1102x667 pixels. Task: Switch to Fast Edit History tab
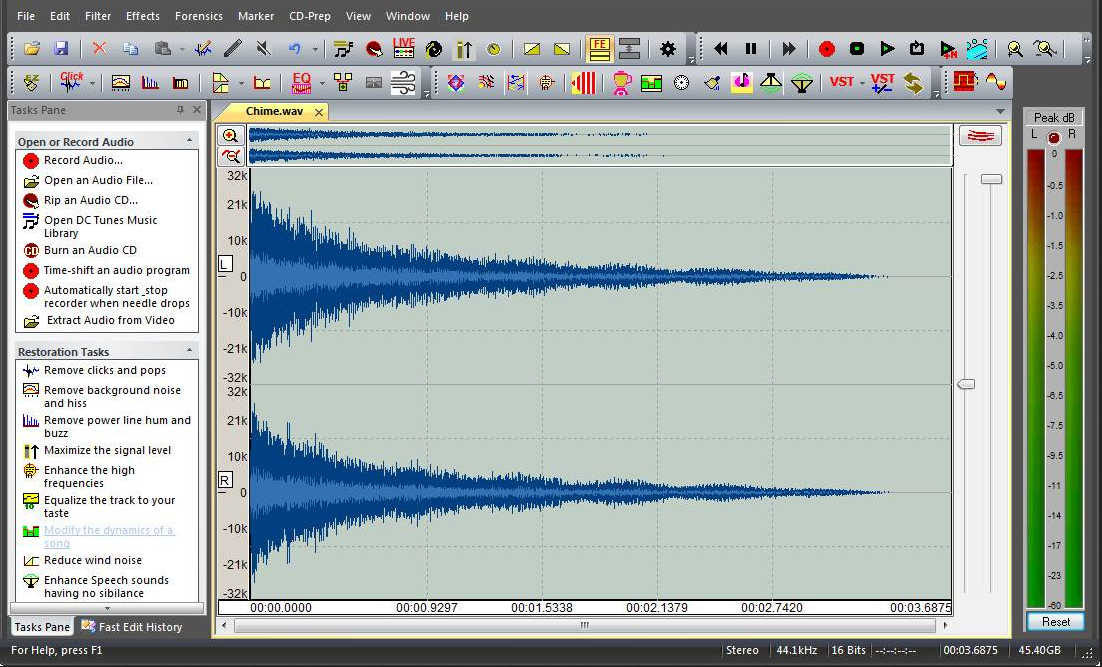click(131, 626)
